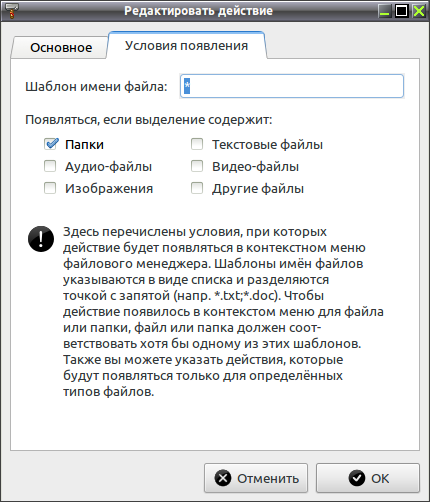Viewport: 430px width, 502px height.
Task: Focus the Шаблон имени файла input field
Action: (292, 86)
